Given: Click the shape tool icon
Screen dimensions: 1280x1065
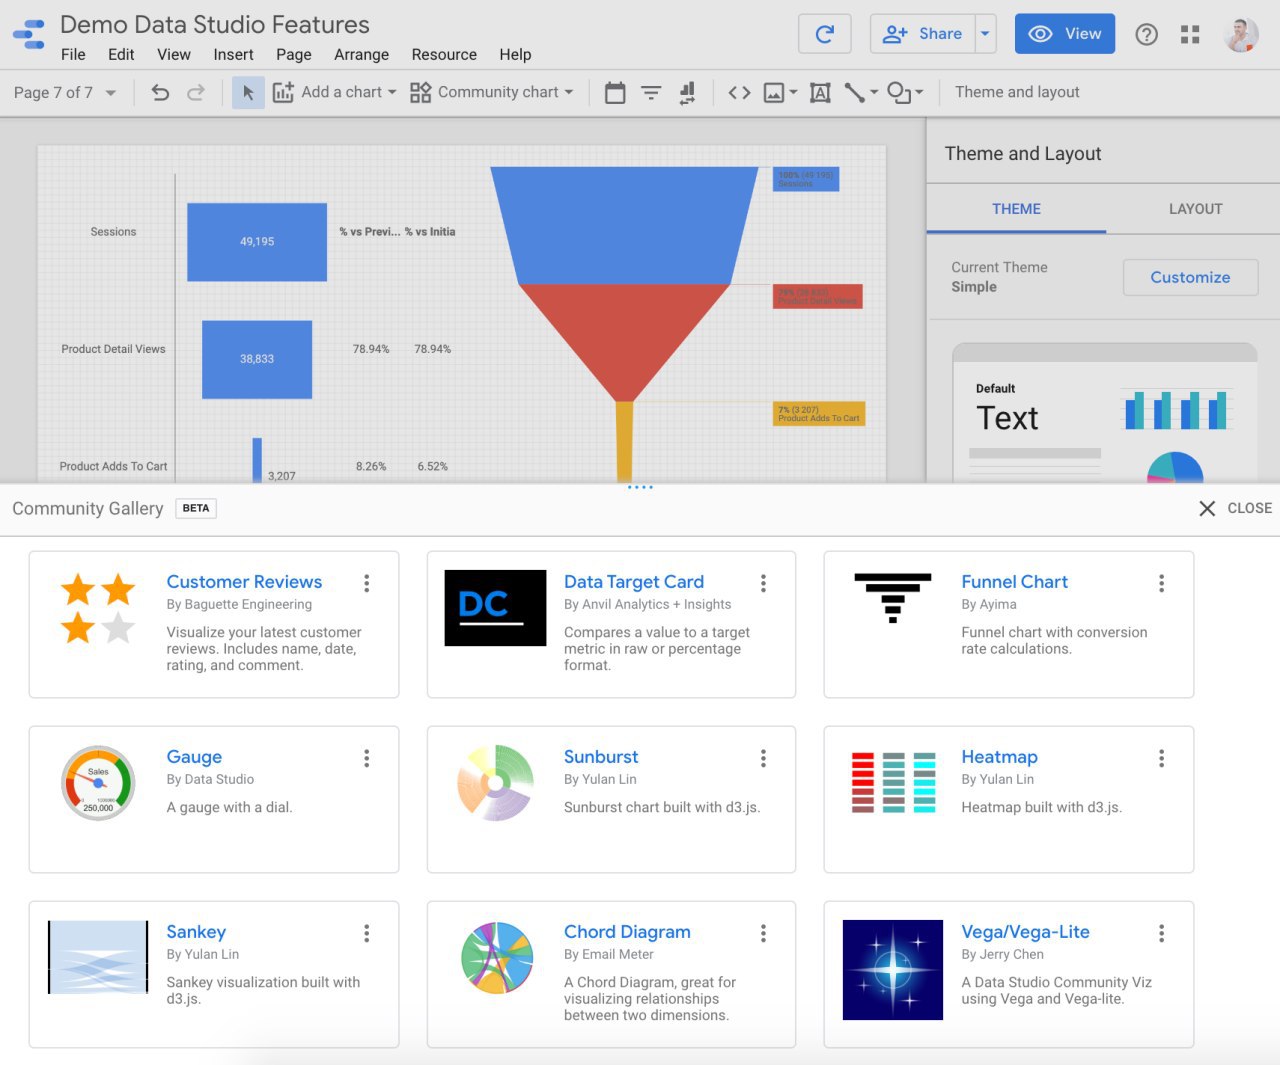Looking at the screenshot, I should click(x=899, y=93).
